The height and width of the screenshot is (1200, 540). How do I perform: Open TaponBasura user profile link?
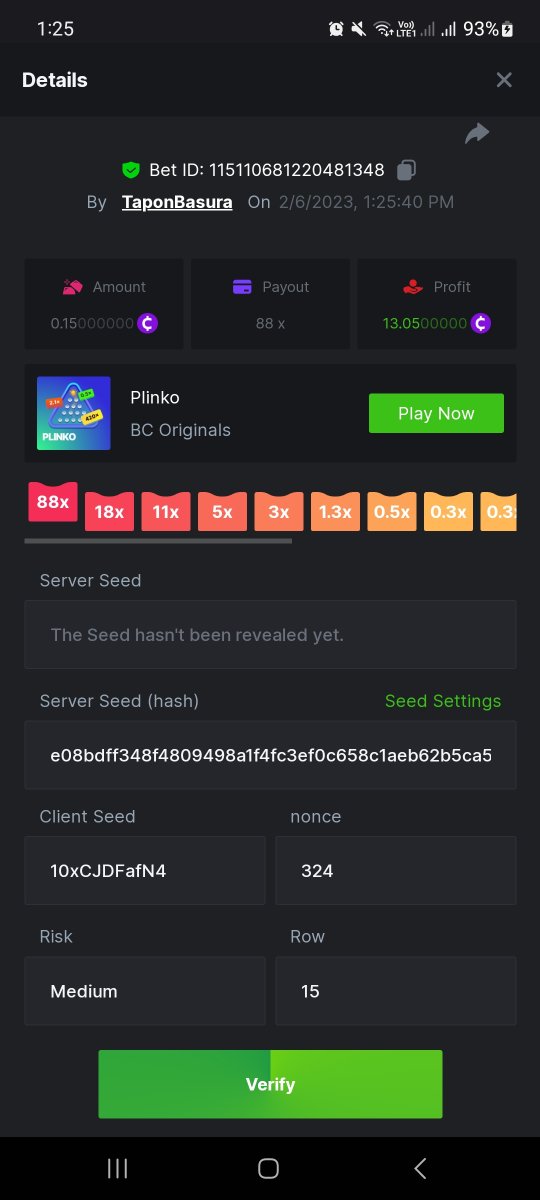click(x=177, y=202)
